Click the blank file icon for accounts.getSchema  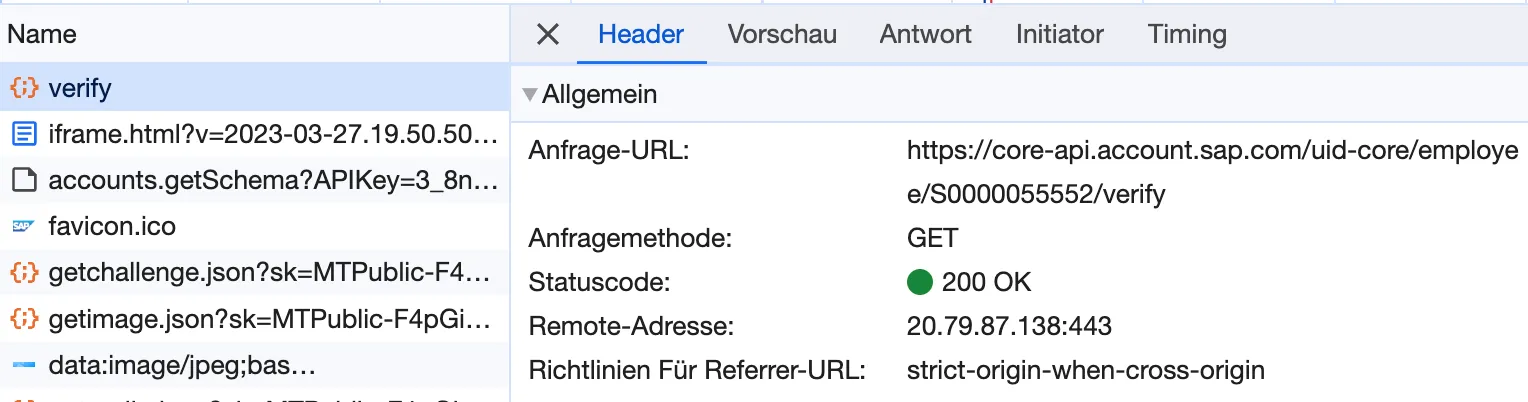click(24, 181)
